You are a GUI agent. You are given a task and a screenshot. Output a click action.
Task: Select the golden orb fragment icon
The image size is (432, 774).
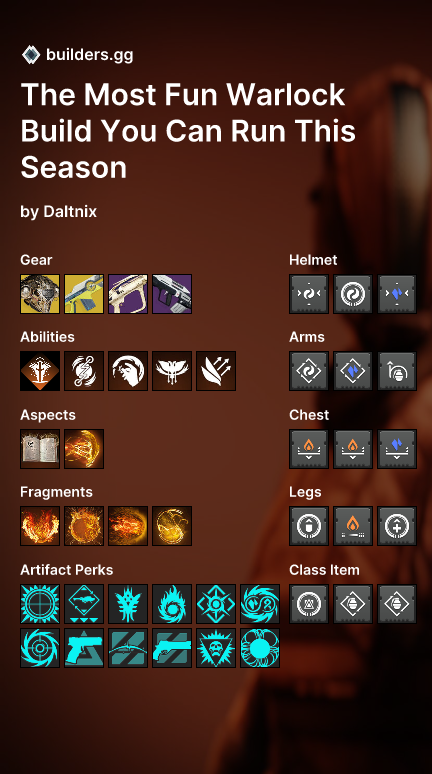click(x=172, y=526)
